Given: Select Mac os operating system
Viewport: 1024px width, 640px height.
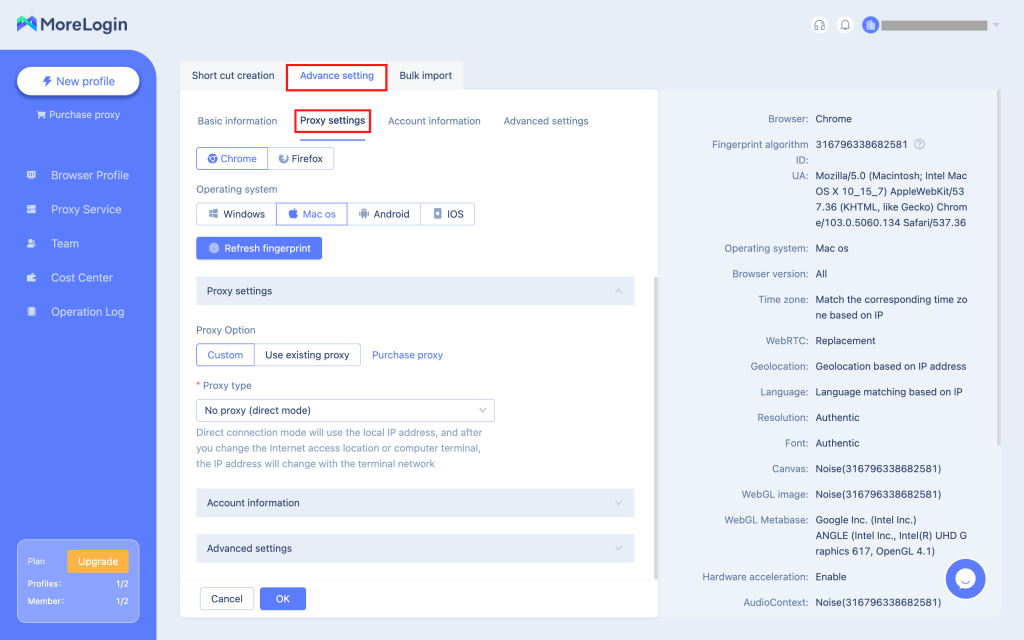Looking at the screenshot, I should tap(312, 214).
